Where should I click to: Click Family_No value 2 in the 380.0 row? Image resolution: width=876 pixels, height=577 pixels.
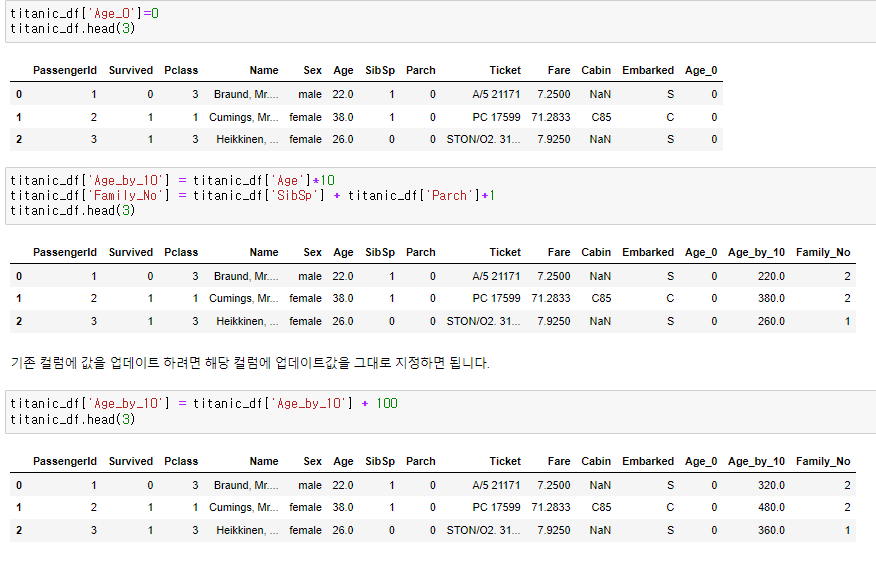tap(847, 298)
